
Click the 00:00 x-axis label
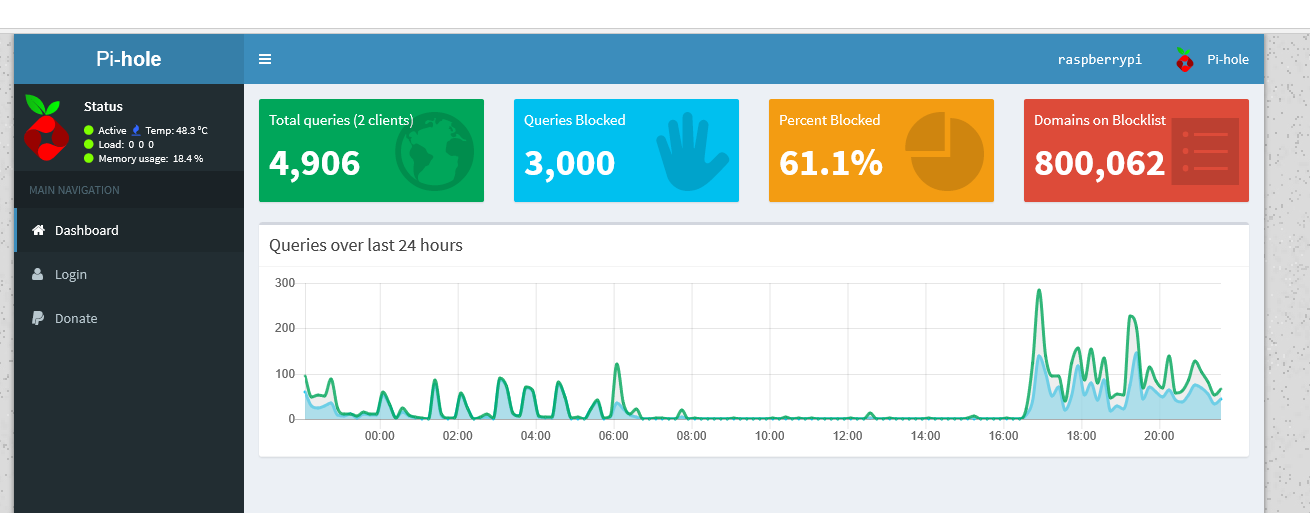tap(380, 436)
